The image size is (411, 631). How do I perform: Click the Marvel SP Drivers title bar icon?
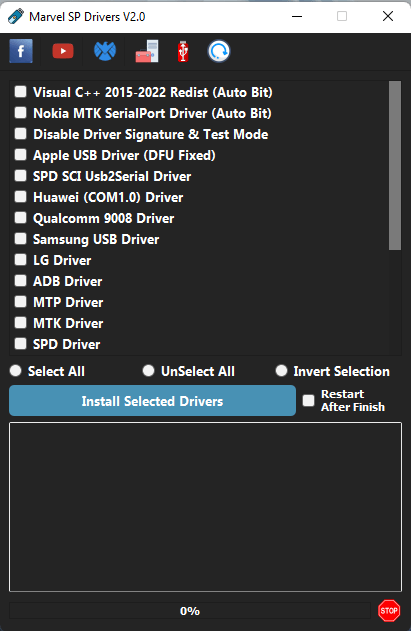(15, 16)
